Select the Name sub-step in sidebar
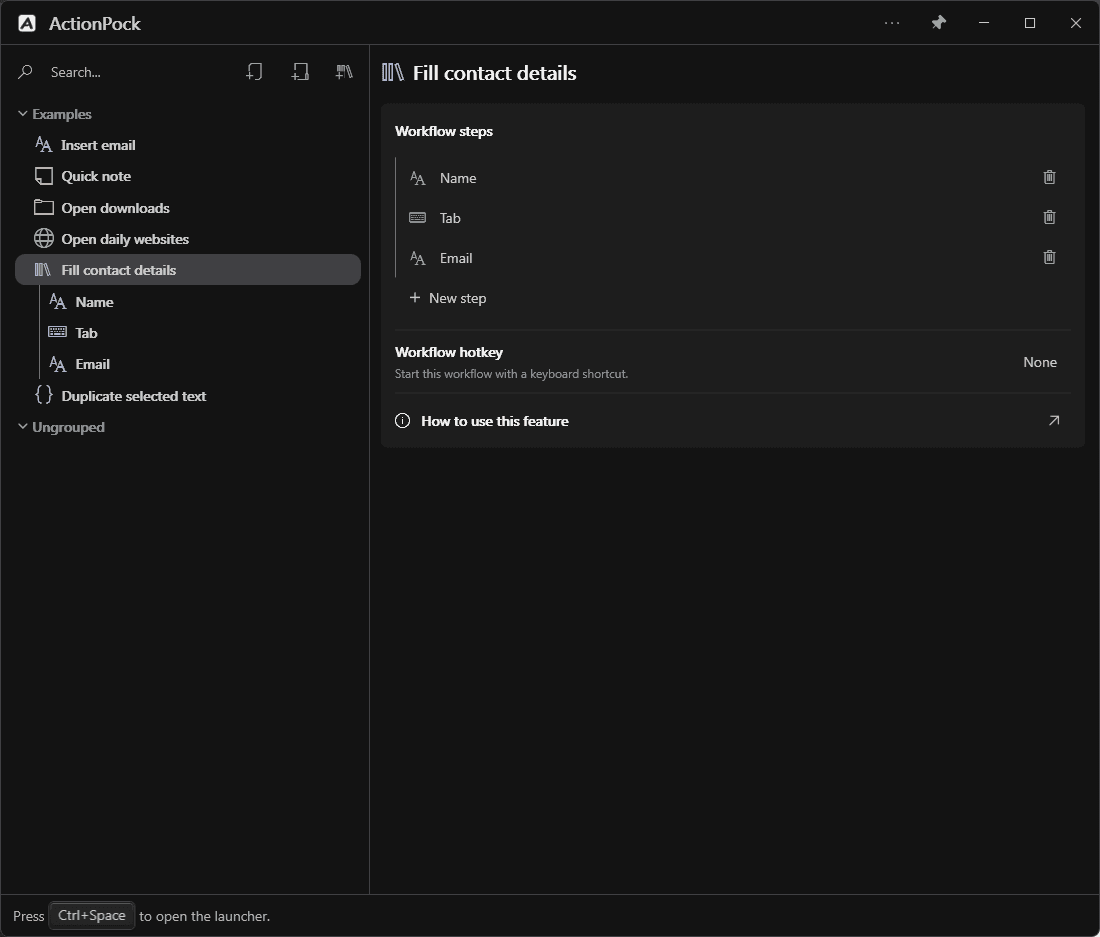Viewport: 1100px width, 937px height. tap(202, 302)
